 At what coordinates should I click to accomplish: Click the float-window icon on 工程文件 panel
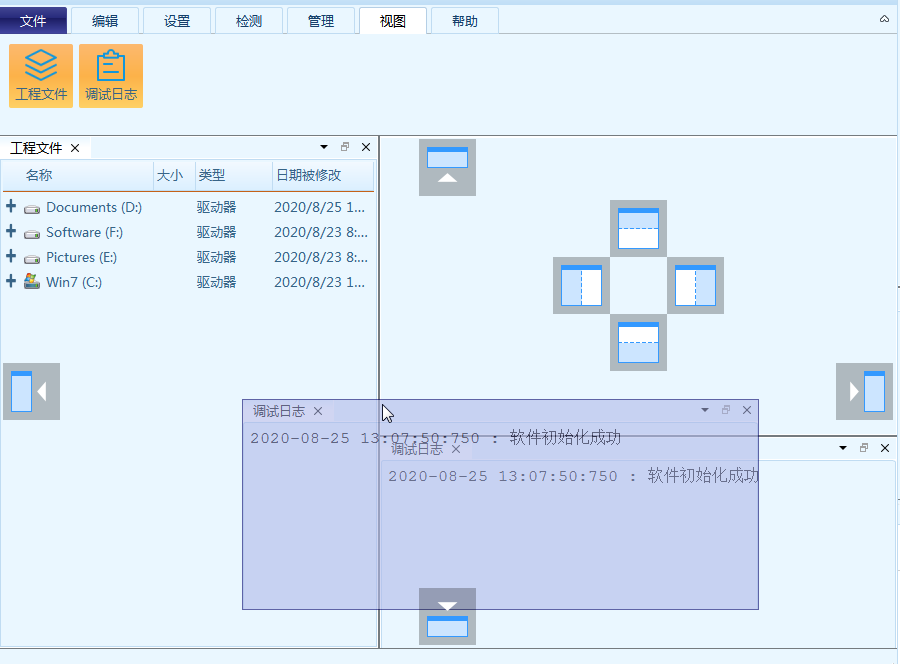click(x=344, y=146)
